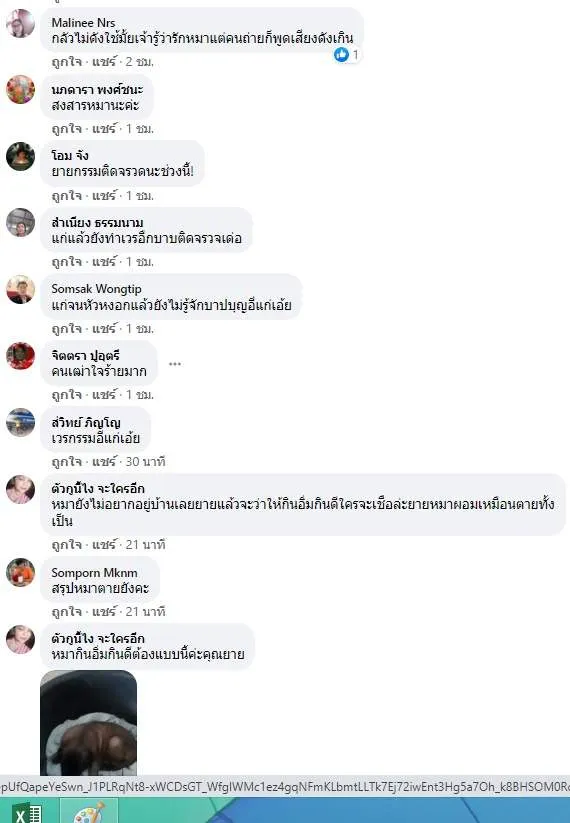Open three-dot options on จิตตรา ปุตตรี's comment
Screen dimensions: 570x823
pos(175,364)
